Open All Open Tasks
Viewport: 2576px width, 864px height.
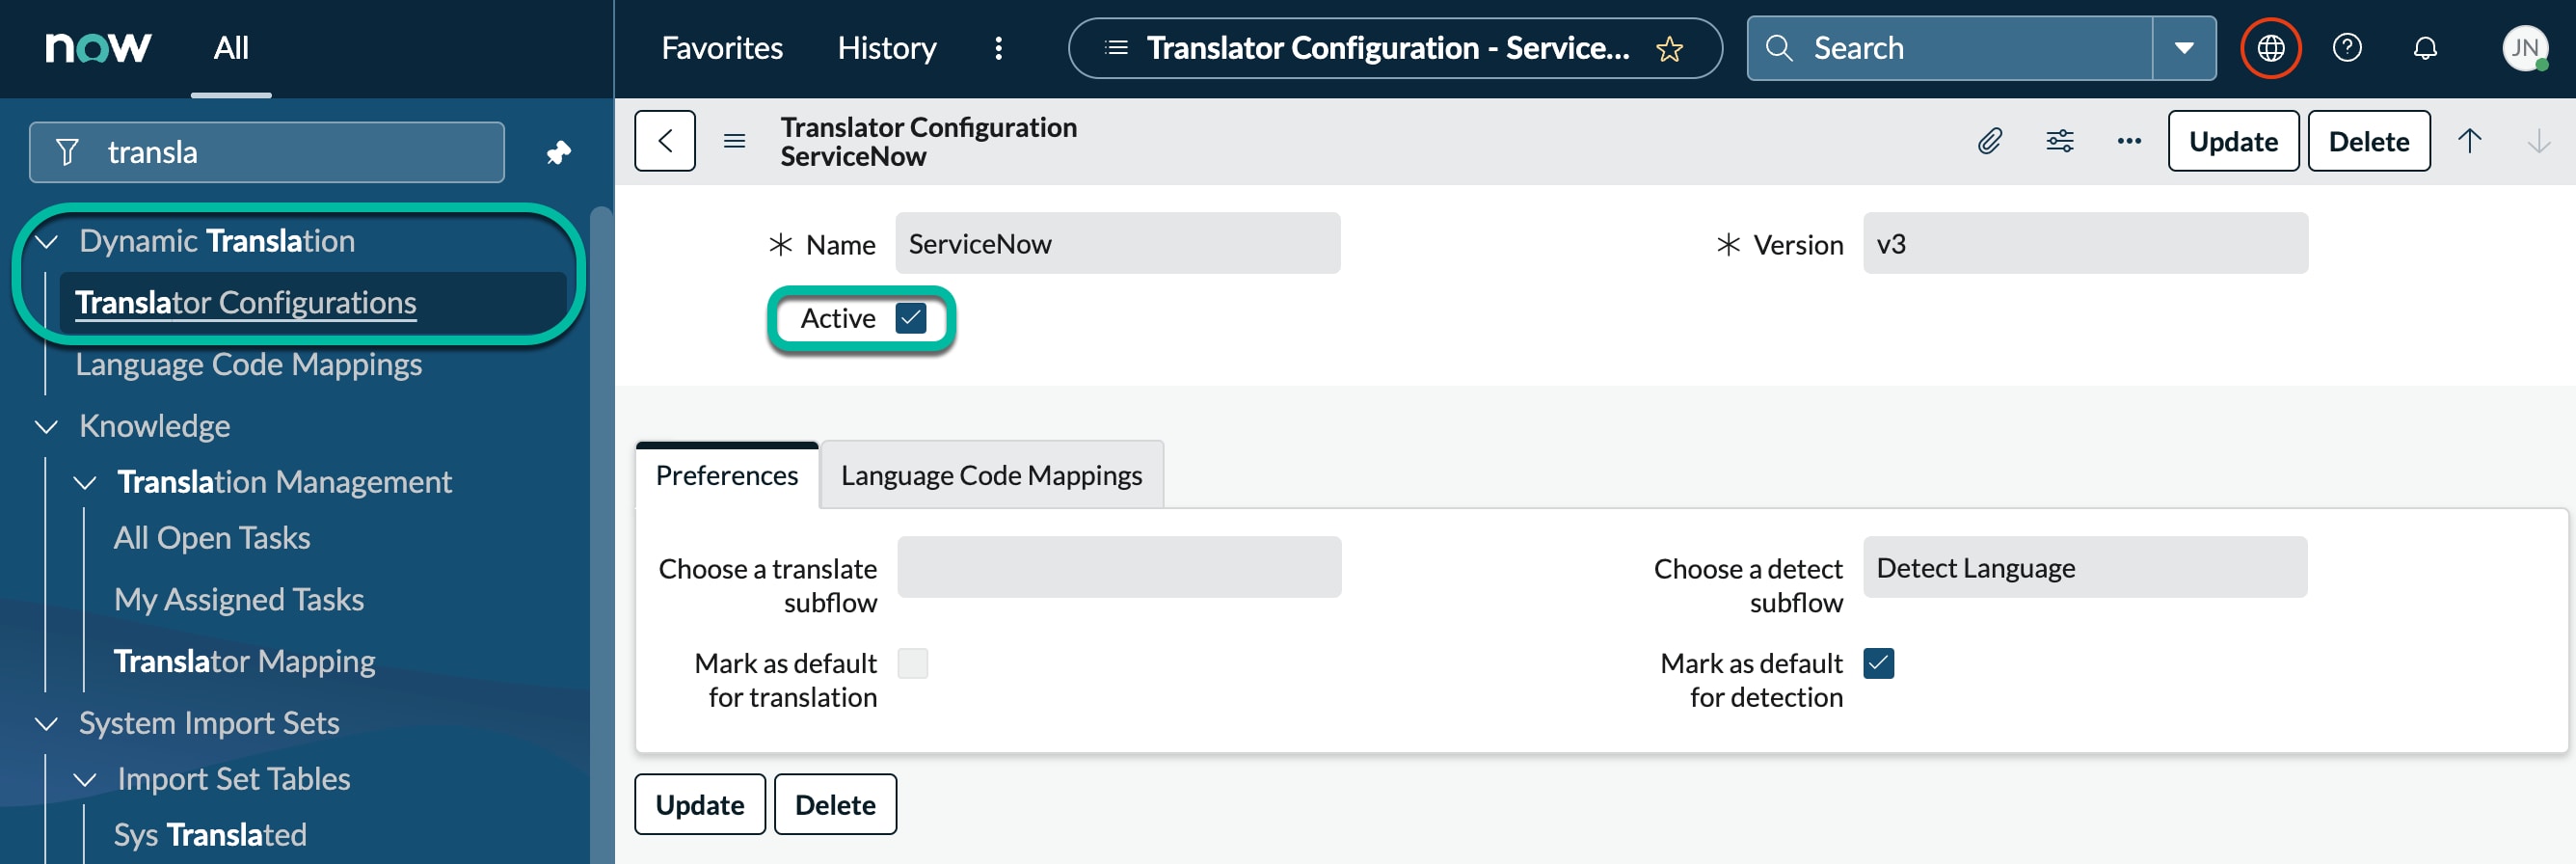[212, 538]
